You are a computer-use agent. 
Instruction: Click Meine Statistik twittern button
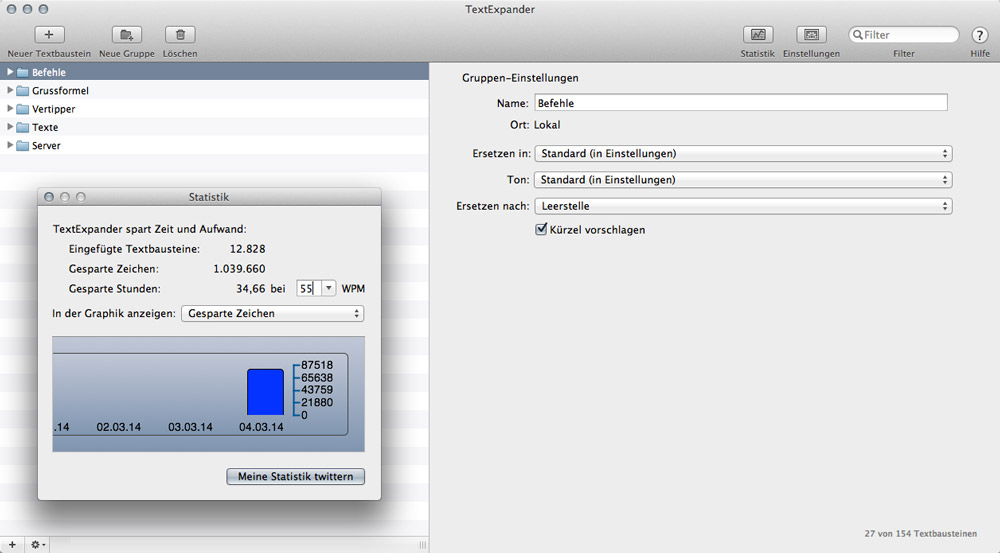click(295, 476)
